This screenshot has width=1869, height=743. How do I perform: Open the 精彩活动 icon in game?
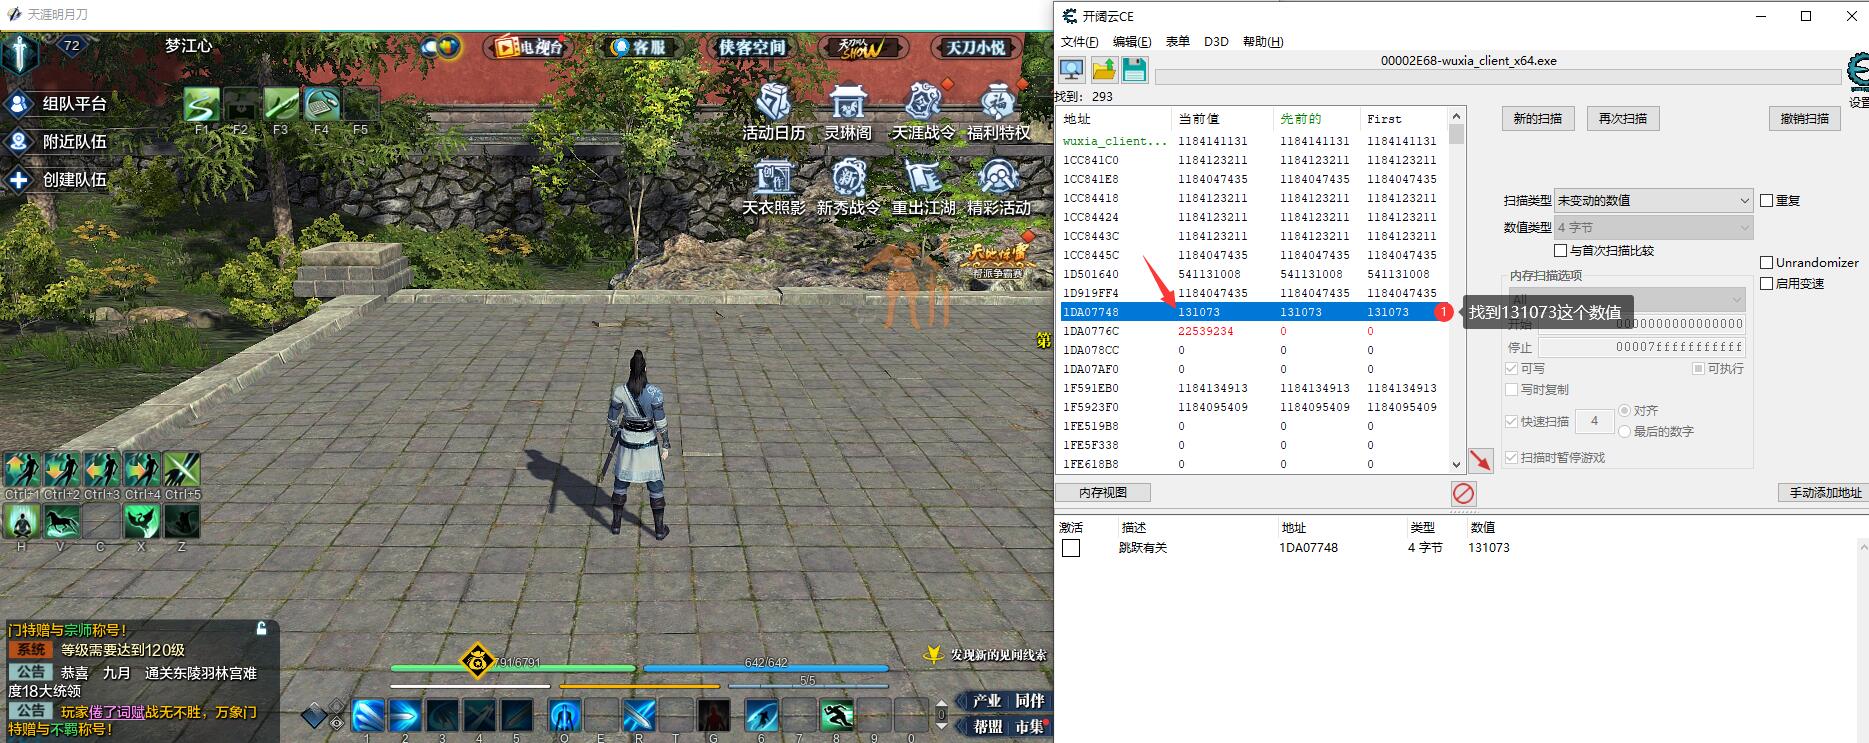[998, 187]
